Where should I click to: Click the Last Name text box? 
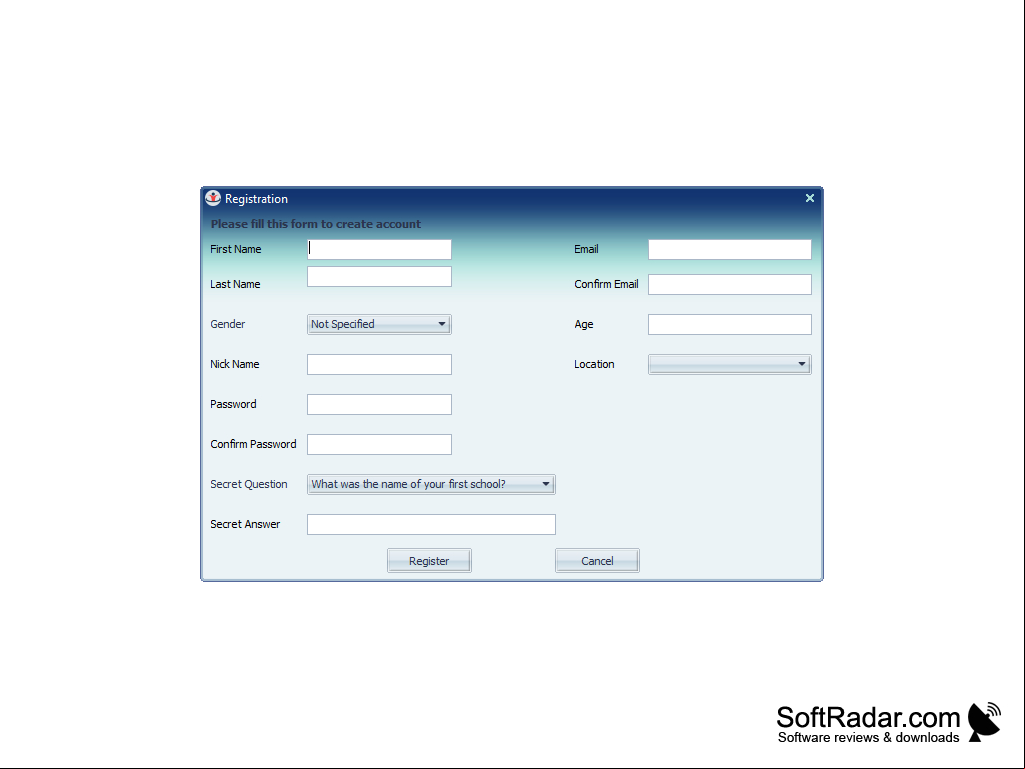pyautogui.click(x=379, y=277)
